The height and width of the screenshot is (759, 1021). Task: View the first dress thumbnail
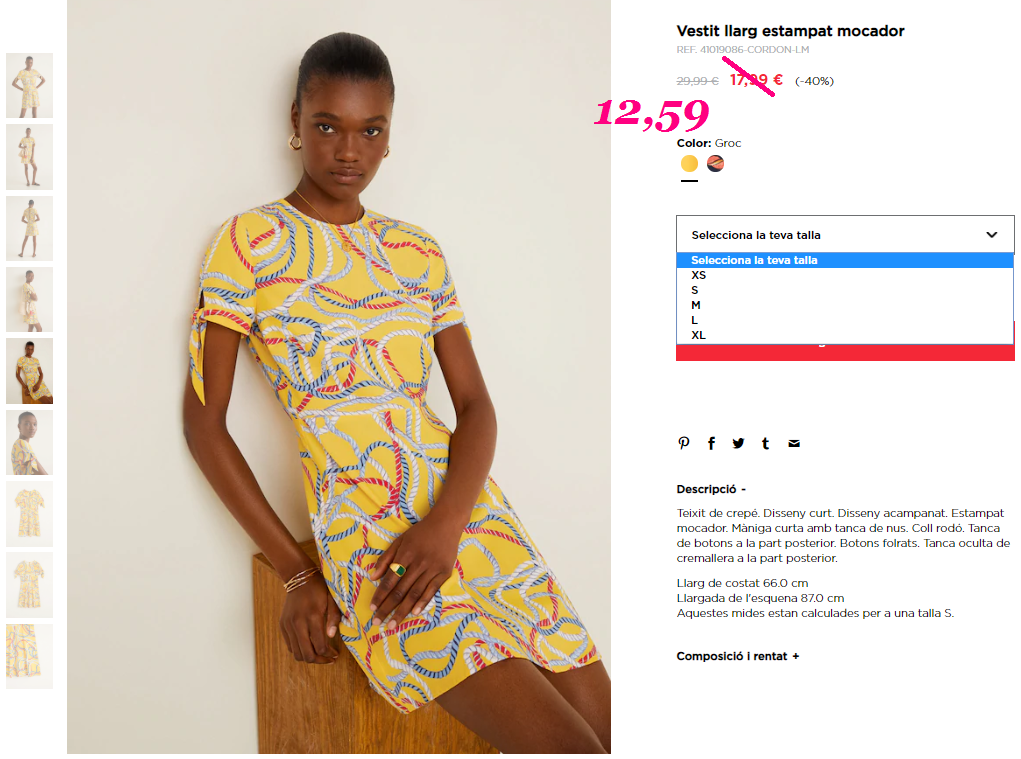29,85
